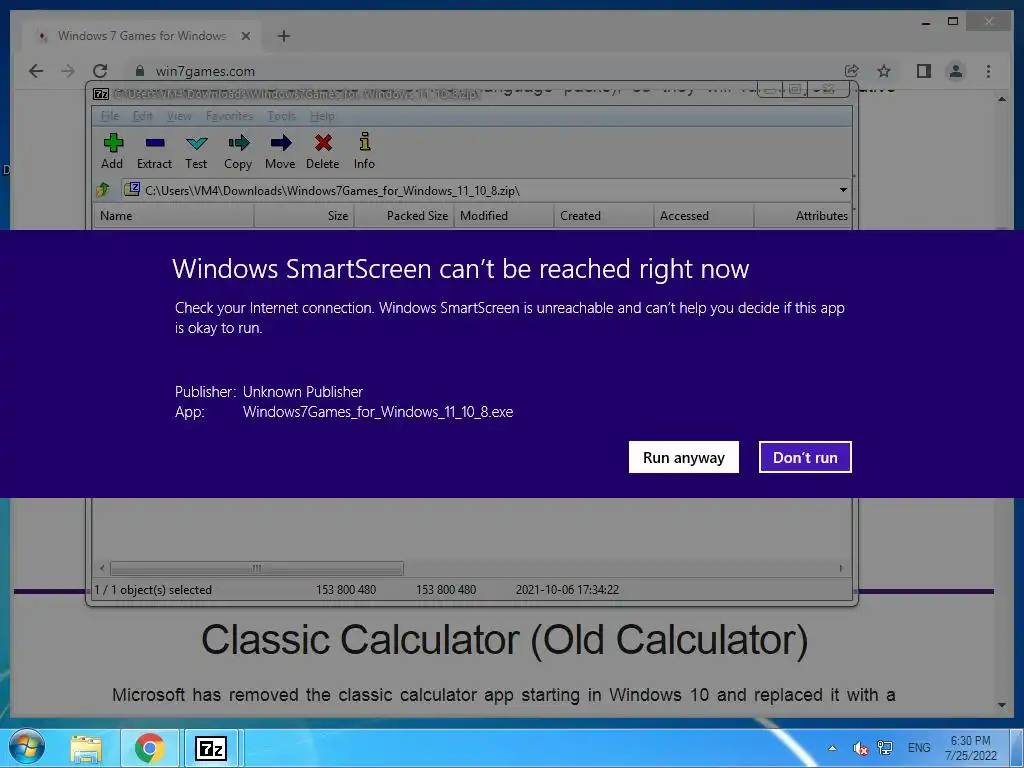Click the padlock site info icon
The height and width of the screenshot is (768, 1024).
[139, 71]
